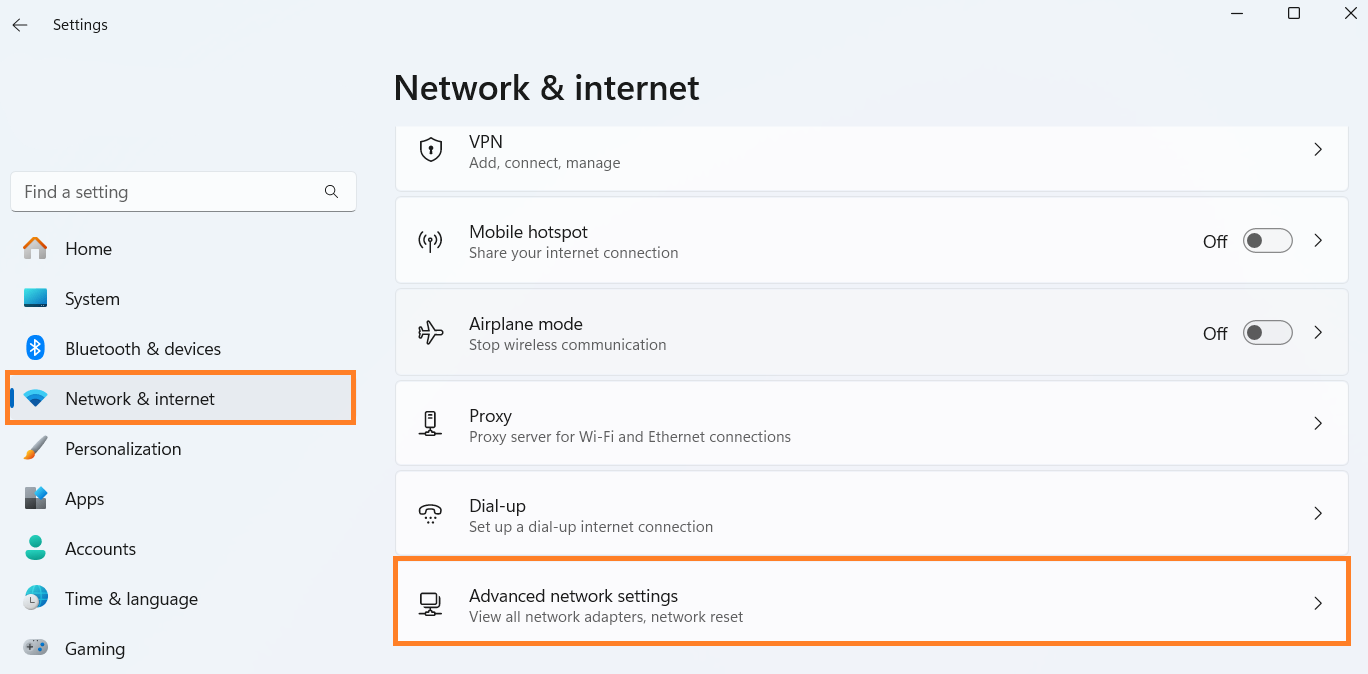Turn on the Mobile hotspot toggle
The width and height of the screenshot is (1368, 674).
pos(1267,241)
